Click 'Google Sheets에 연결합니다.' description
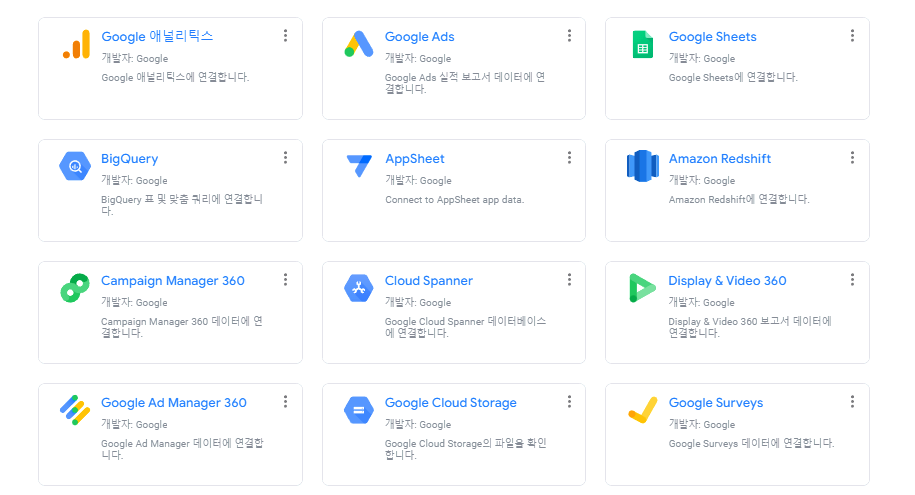Screen dimensions: 915x495 [x=733, y=77]
